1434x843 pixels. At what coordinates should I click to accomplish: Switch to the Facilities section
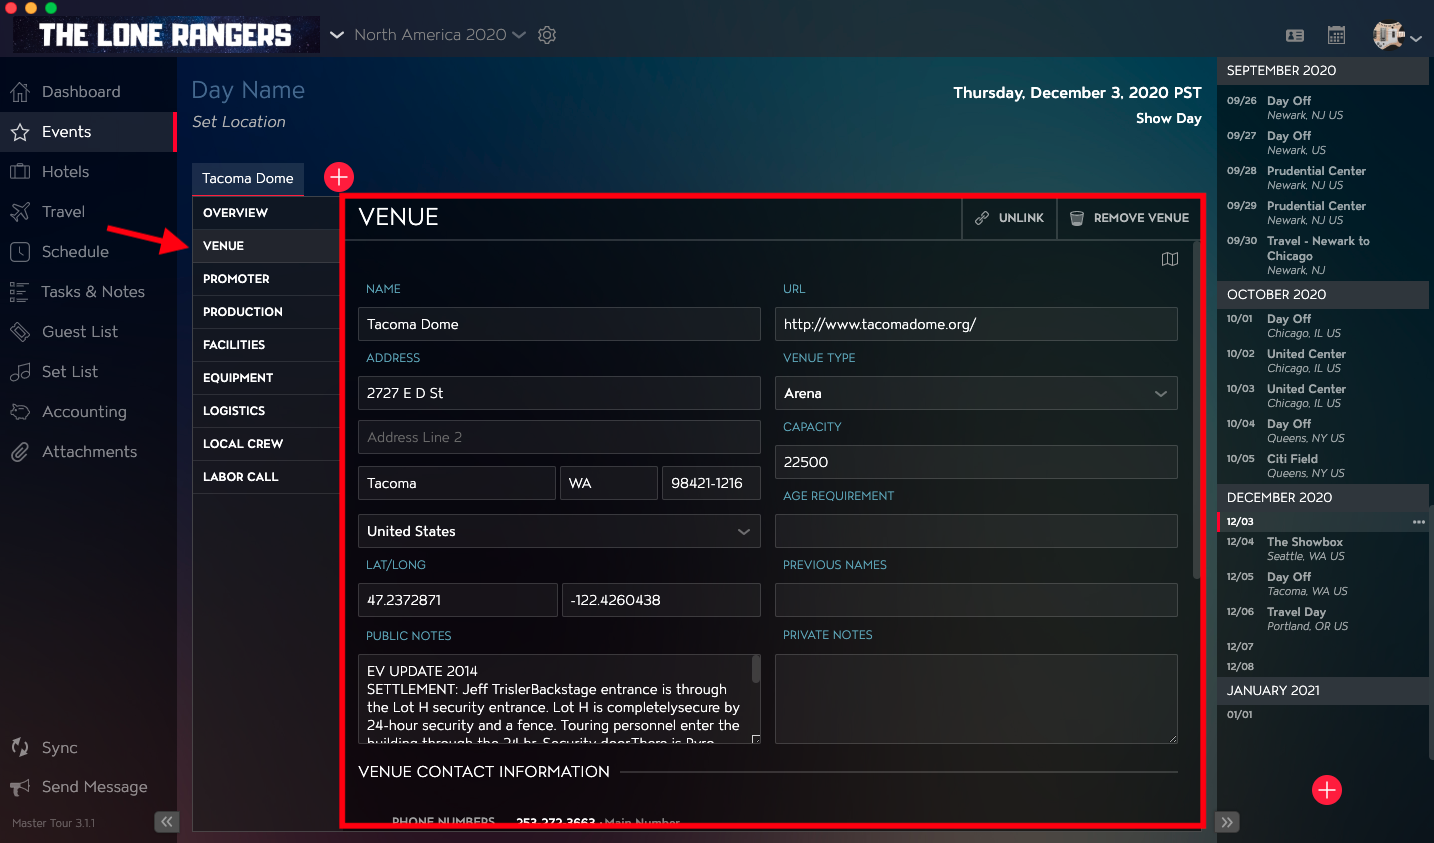point(265,345)
